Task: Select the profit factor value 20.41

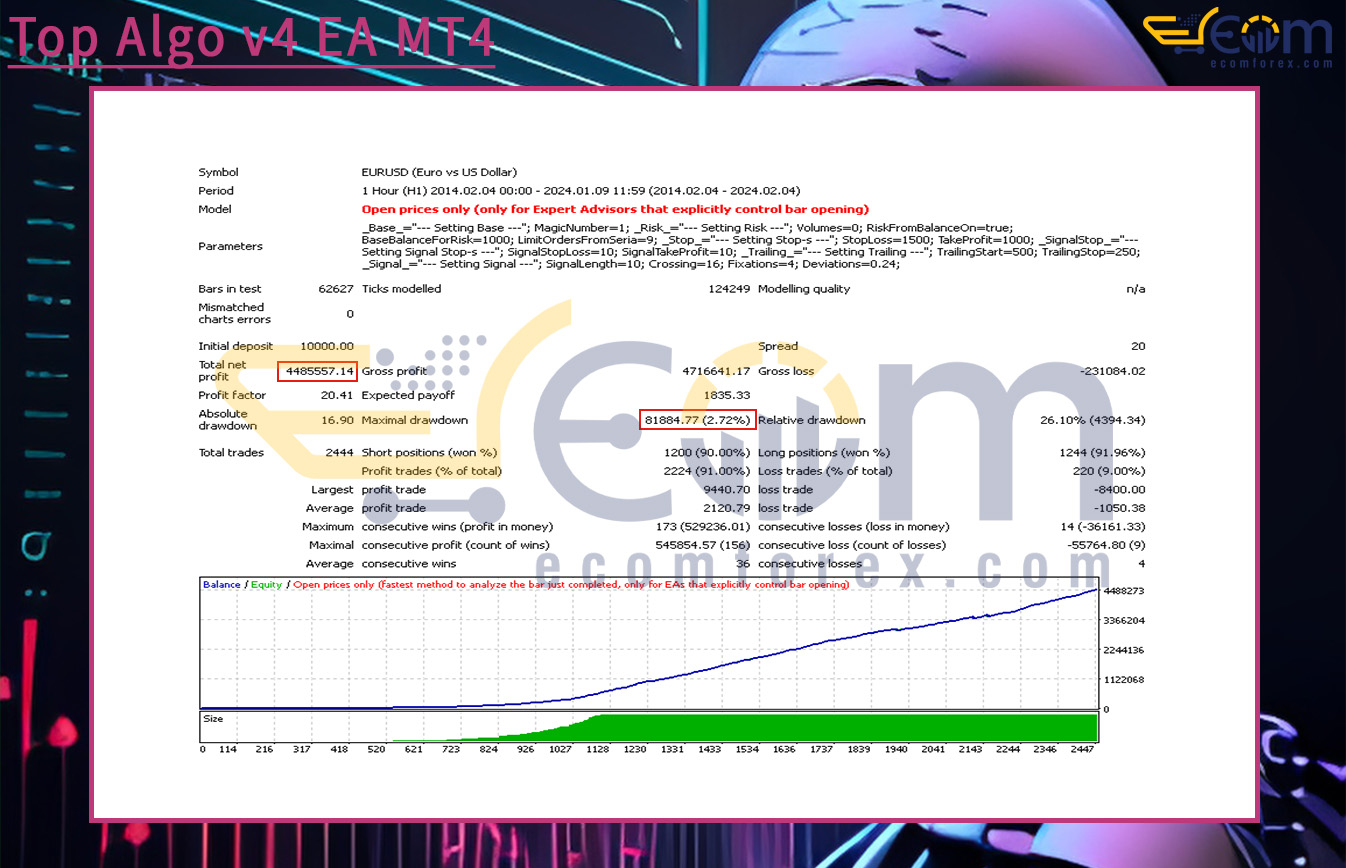Action: click(338, 395)
